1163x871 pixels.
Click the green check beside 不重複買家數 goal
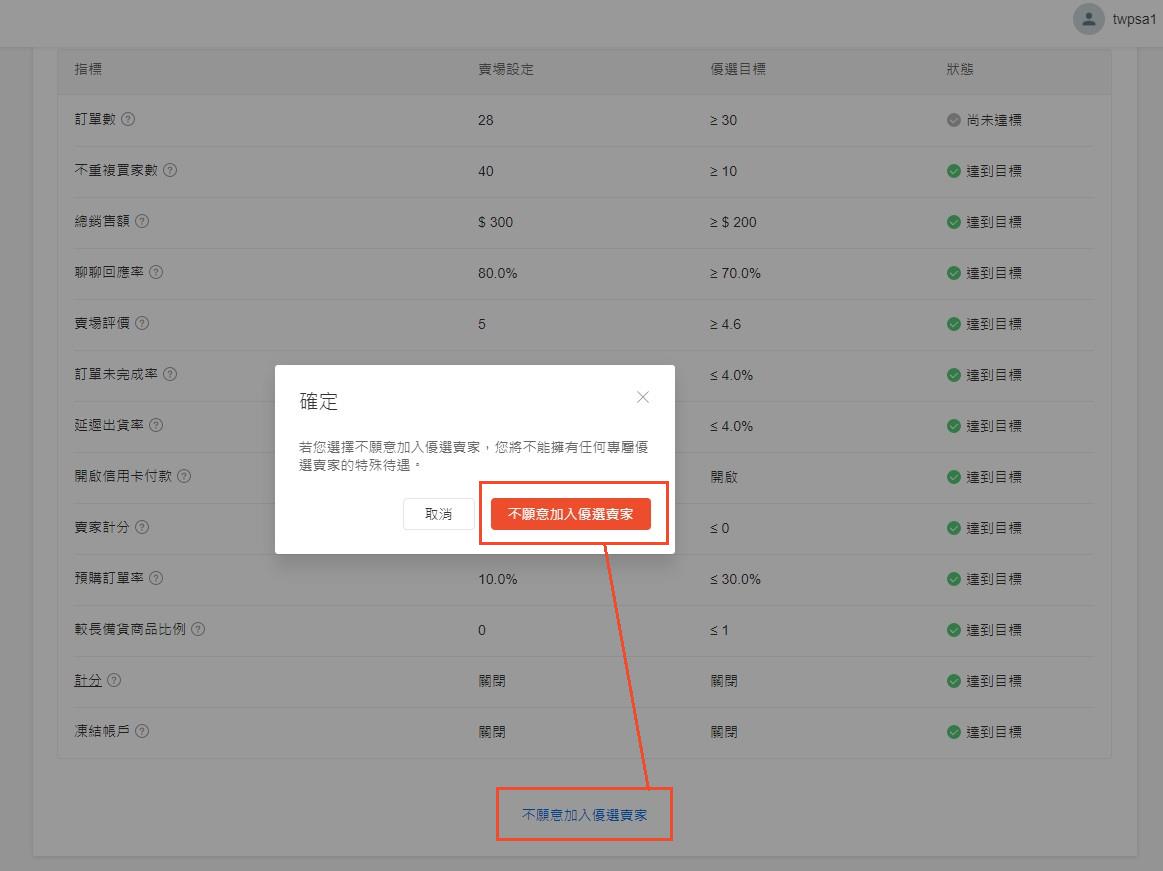click(x=954, y=170)
